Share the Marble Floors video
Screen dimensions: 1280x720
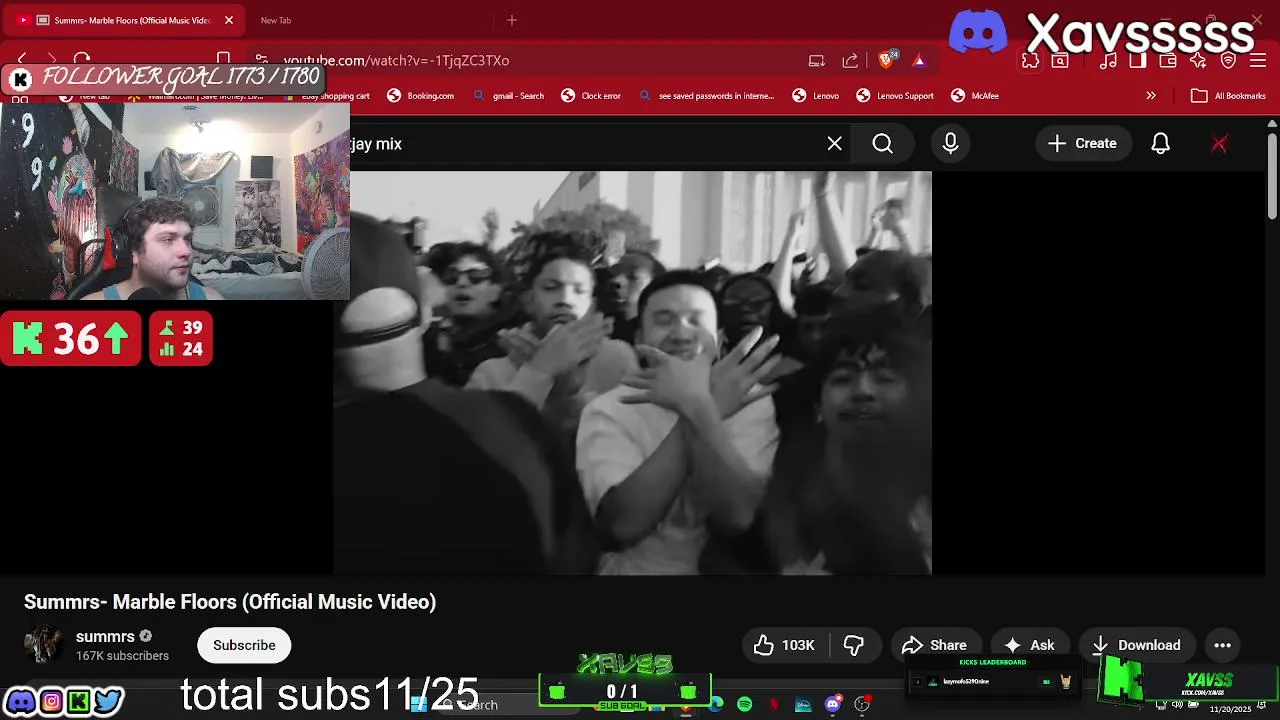[934, 645]
